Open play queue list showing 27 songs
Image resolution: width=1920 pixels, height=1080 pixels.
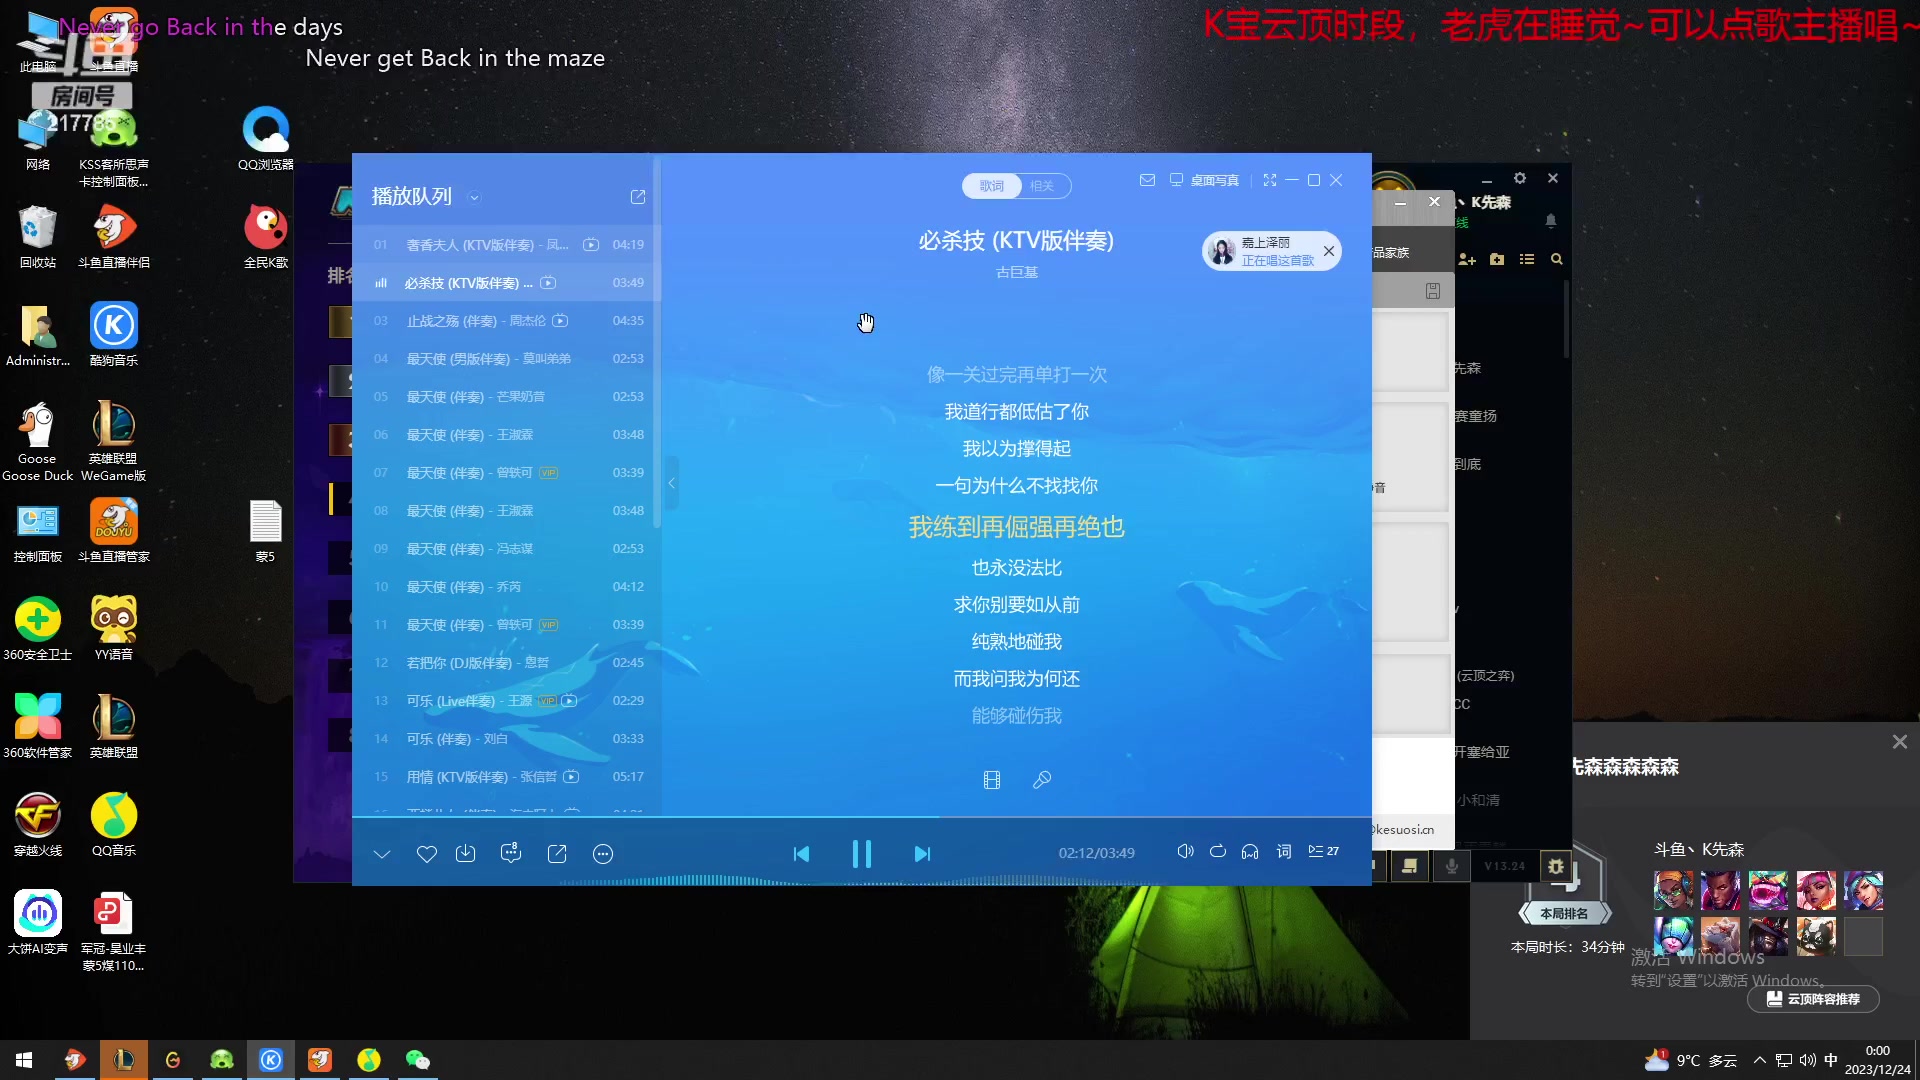(x=1323, y=852)
